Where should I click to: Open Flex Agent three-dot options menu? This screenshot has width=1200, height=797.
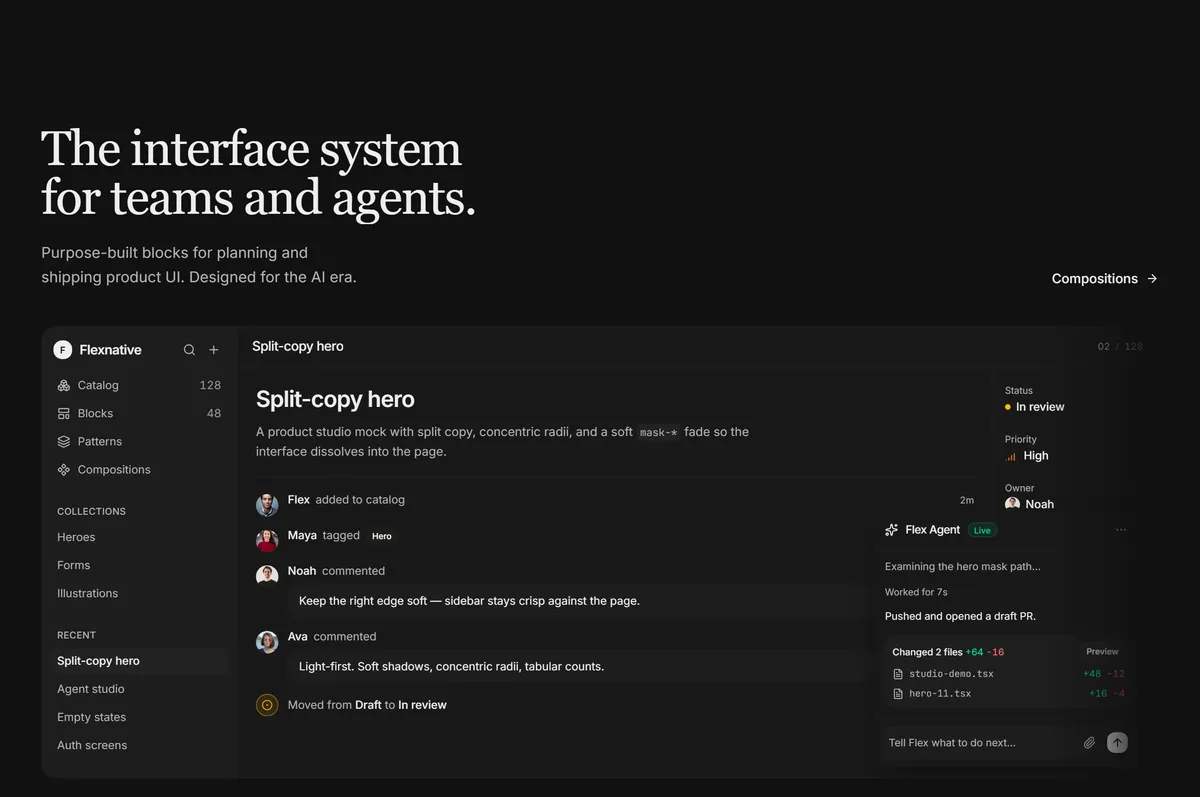click(1121, 530)
